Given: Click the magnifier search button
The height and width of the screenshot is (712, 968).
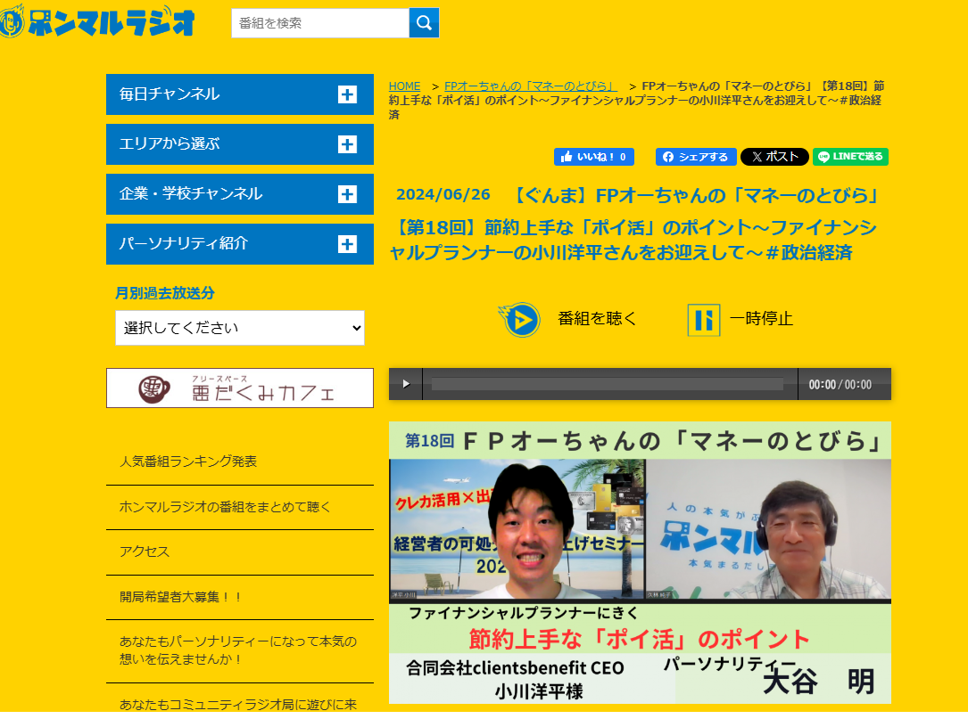Looking at the screenshot, I should pos(424,23).
